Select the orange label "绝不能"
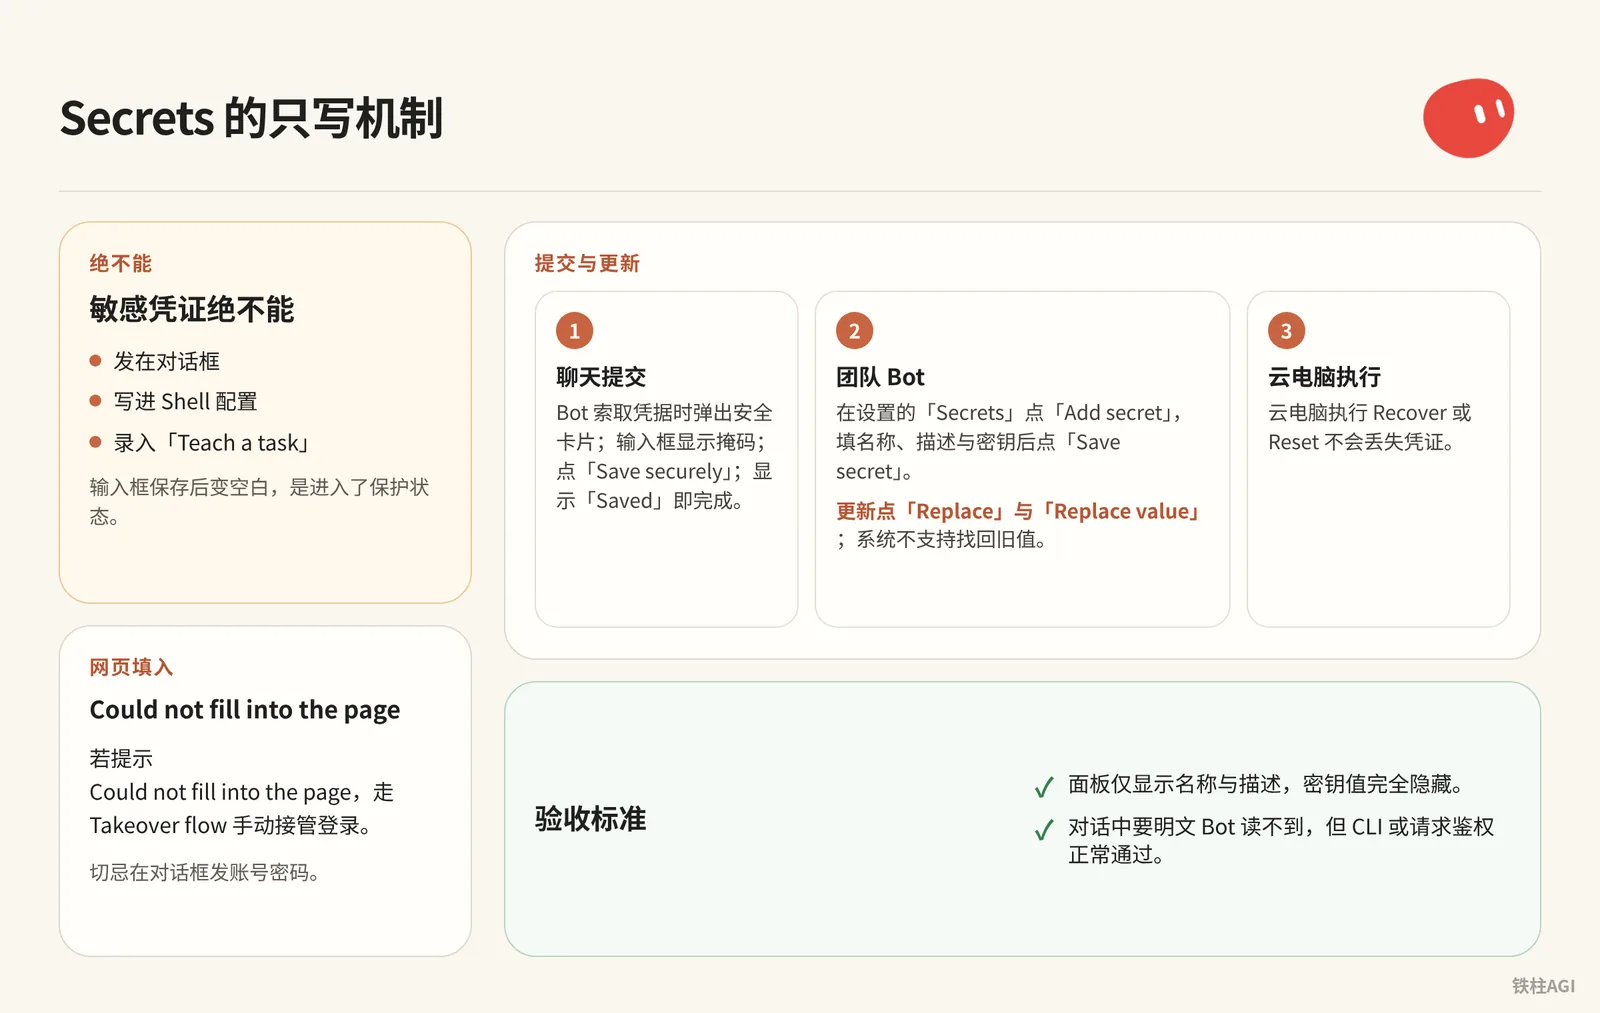The width and height of the screenshot is (1600, 1013). [x=120, y=263]
